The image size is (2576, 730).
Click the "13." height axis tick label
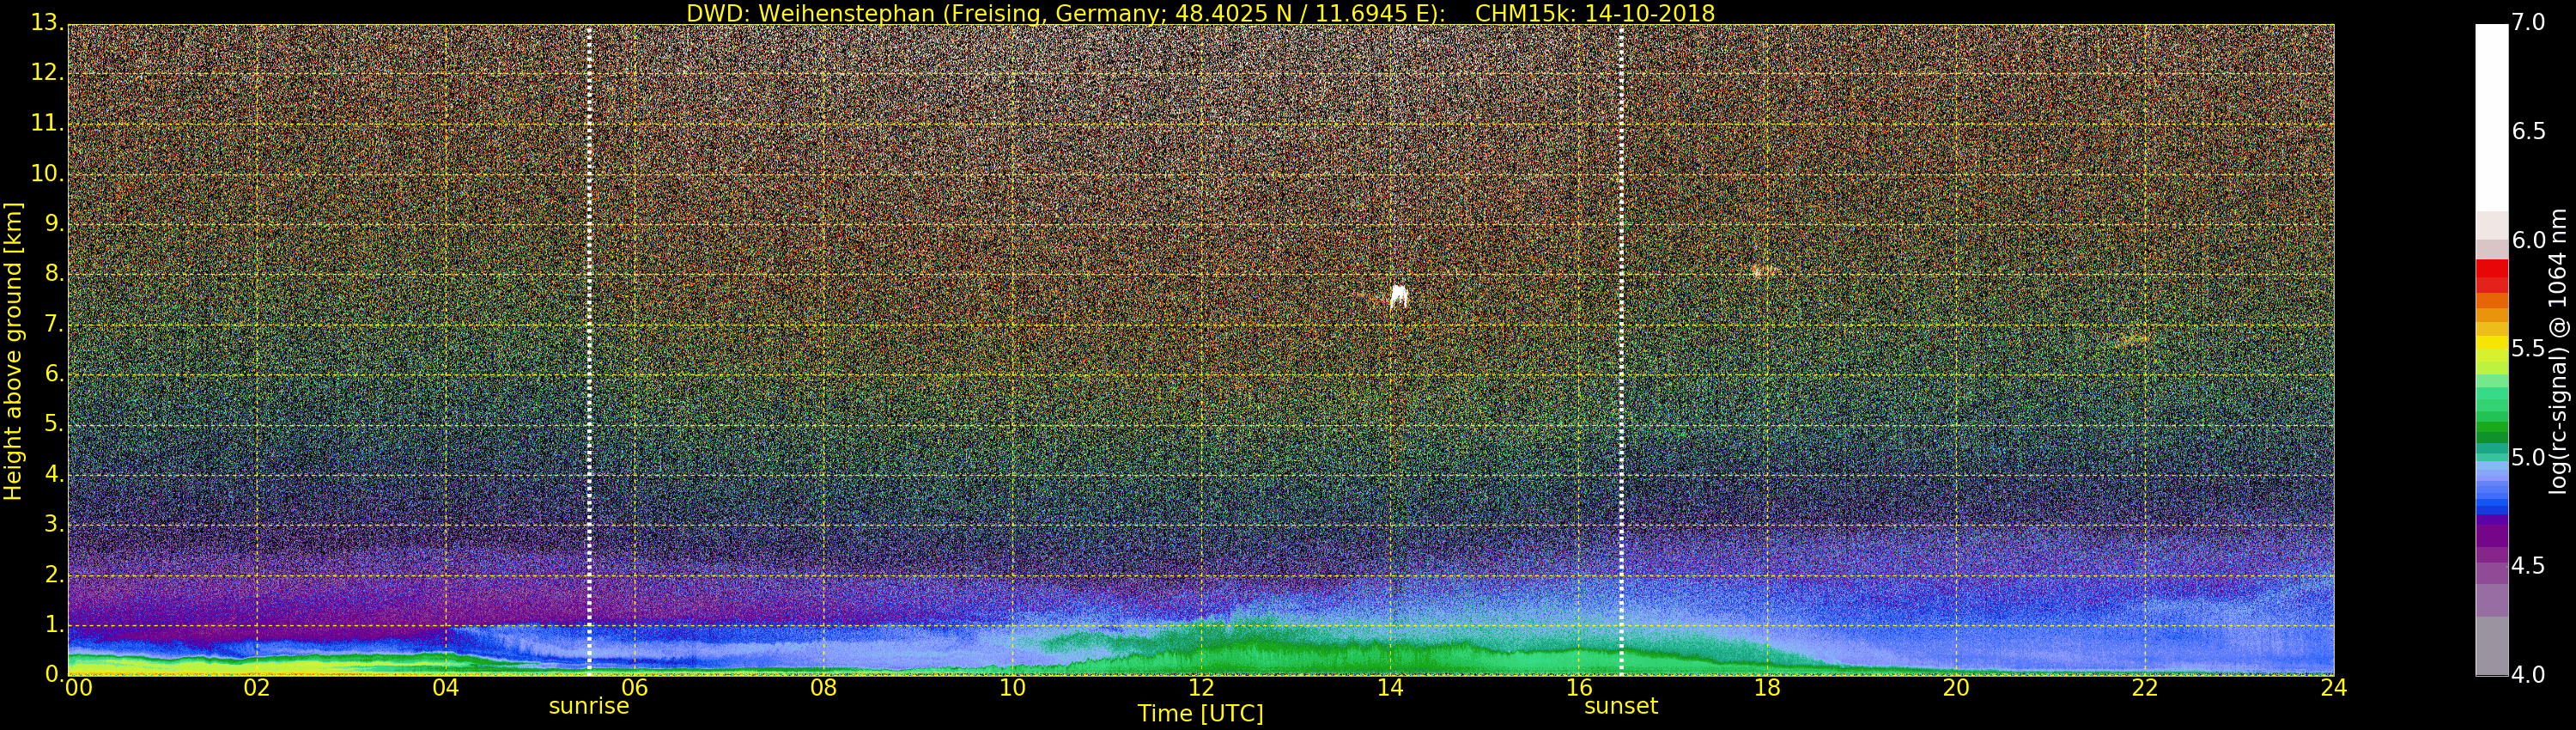(47, 24)
